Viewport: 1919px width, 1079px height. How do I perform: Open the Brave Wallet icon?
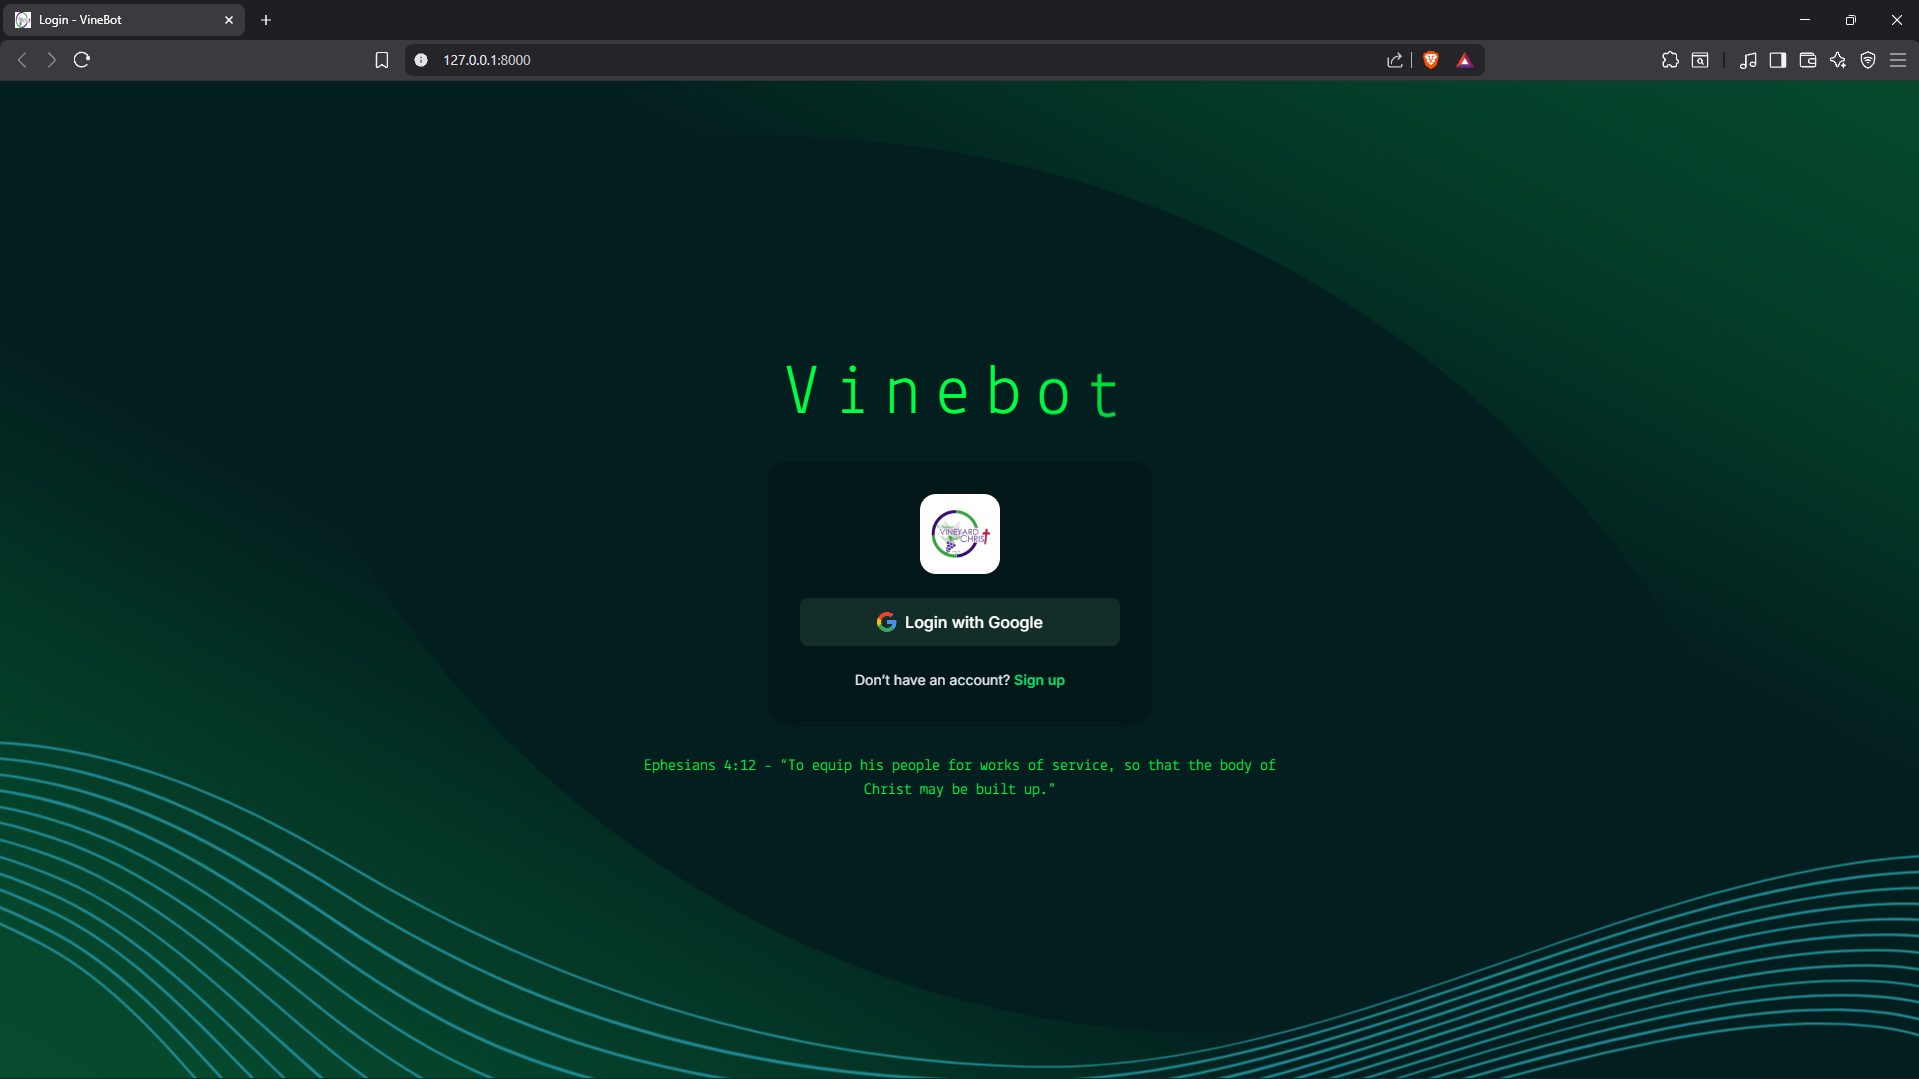(1807, 60)
